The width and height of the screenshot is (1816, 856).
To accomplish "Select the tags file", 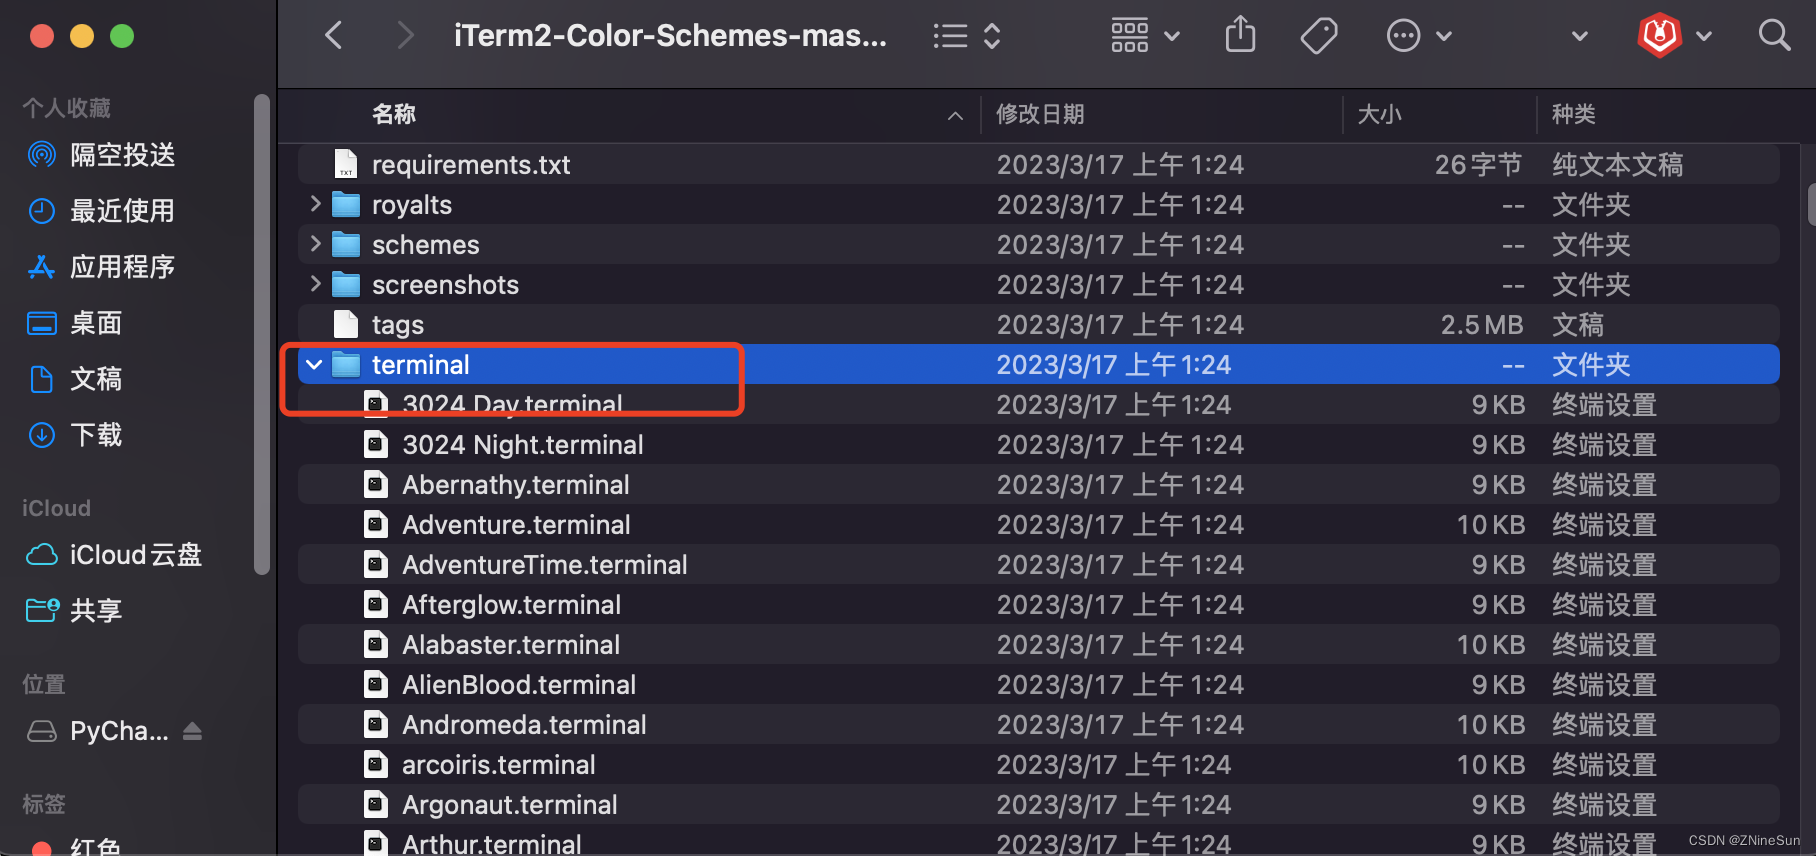I will (1038, 324).
